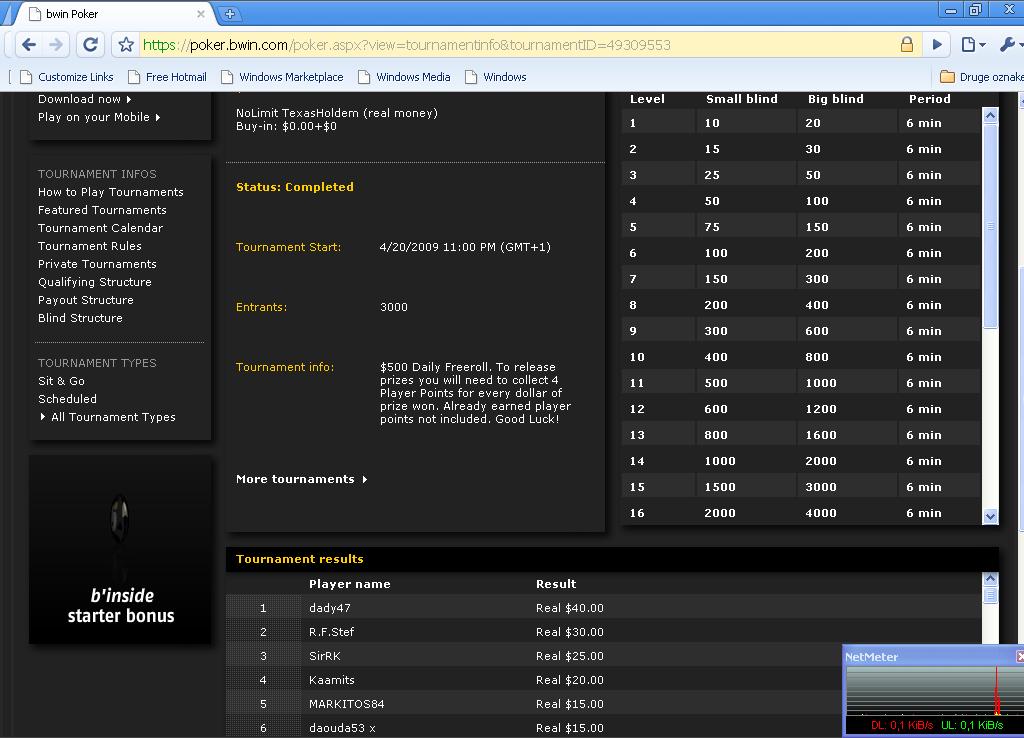Image resolution: width=1024 pixels, height=738 pixels.
Task: Click big blind 4000 in level 16
Action: 821,513
